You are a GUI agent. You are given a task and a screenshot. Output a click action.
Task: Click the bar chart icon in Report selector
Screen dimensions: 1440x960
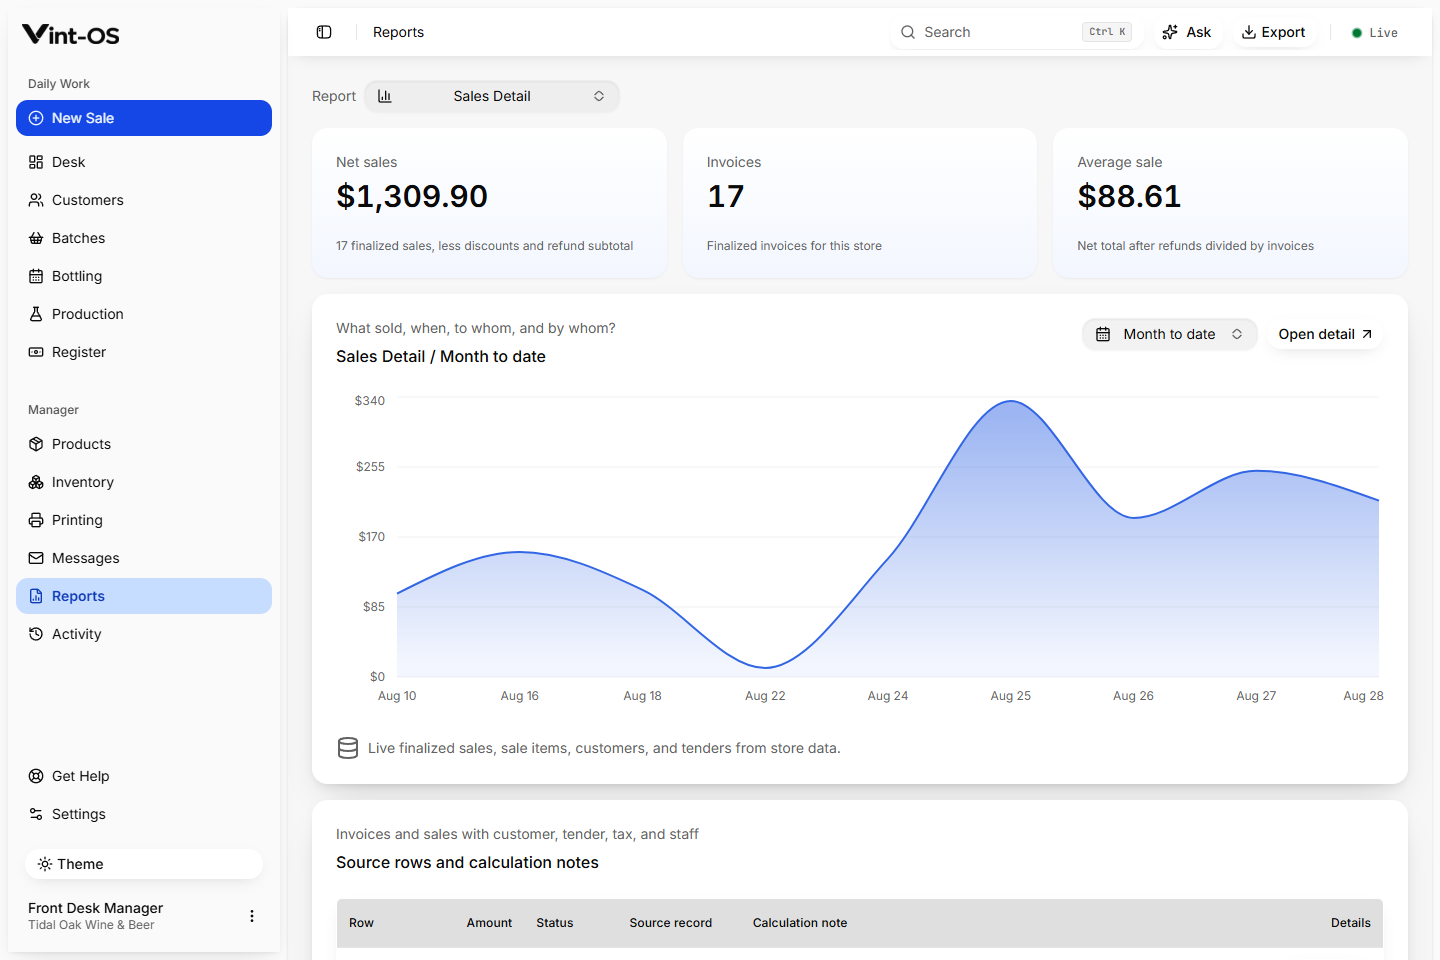pos(385,96)
